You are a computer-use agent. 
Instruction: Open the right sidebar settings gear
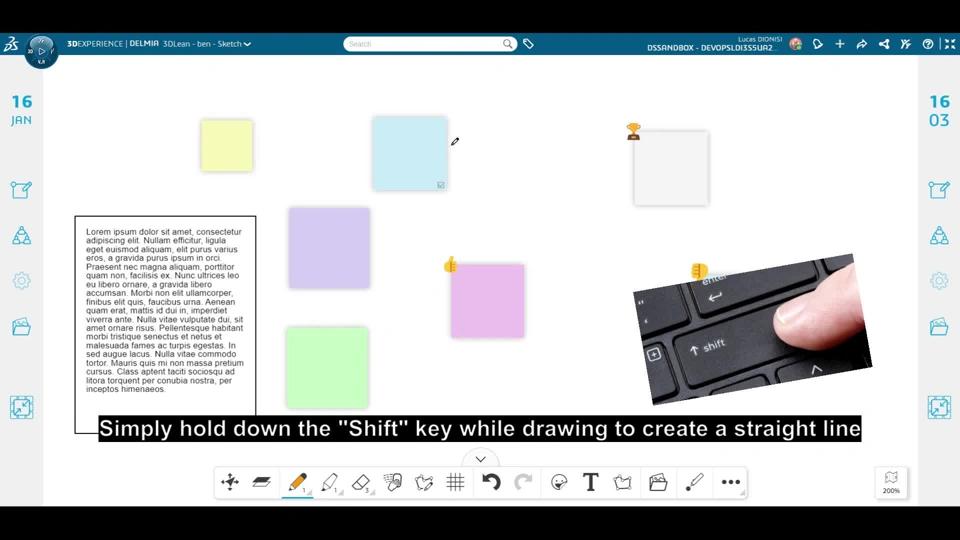pos(938,281)
